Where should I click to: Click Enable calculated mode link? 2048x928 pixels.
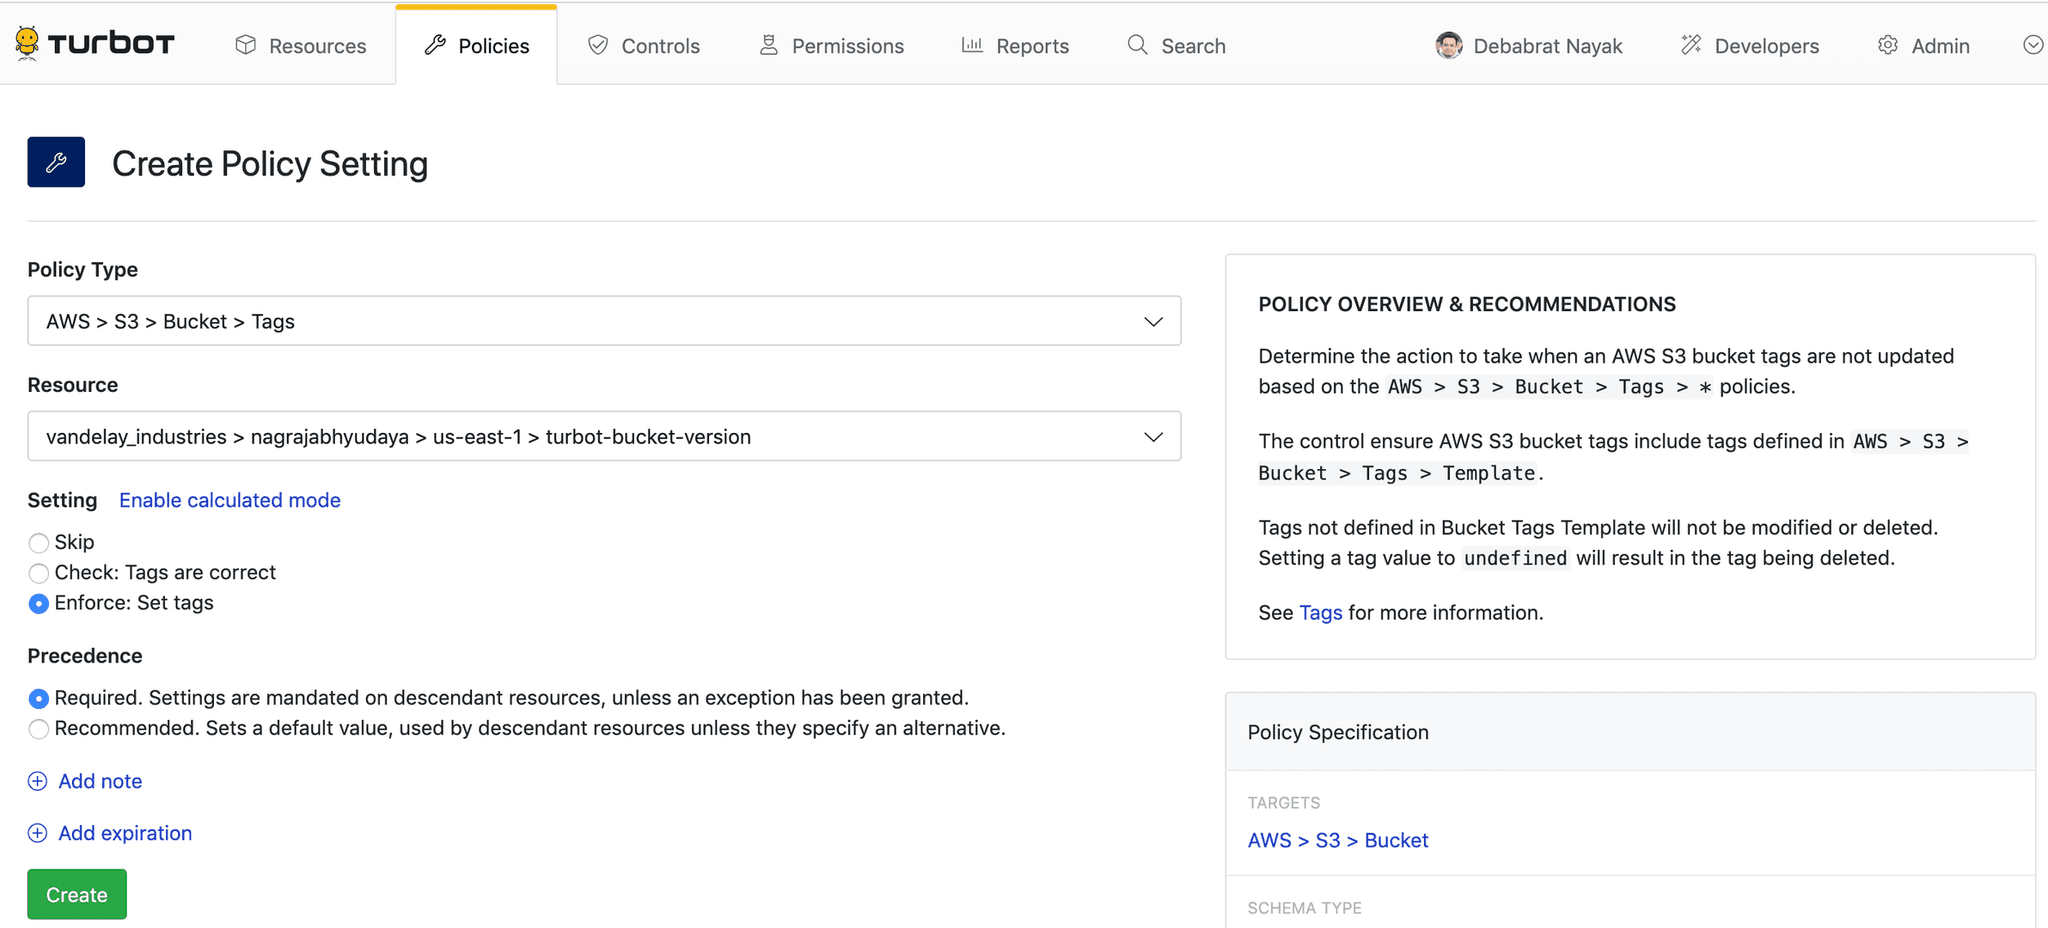[230, 500]
